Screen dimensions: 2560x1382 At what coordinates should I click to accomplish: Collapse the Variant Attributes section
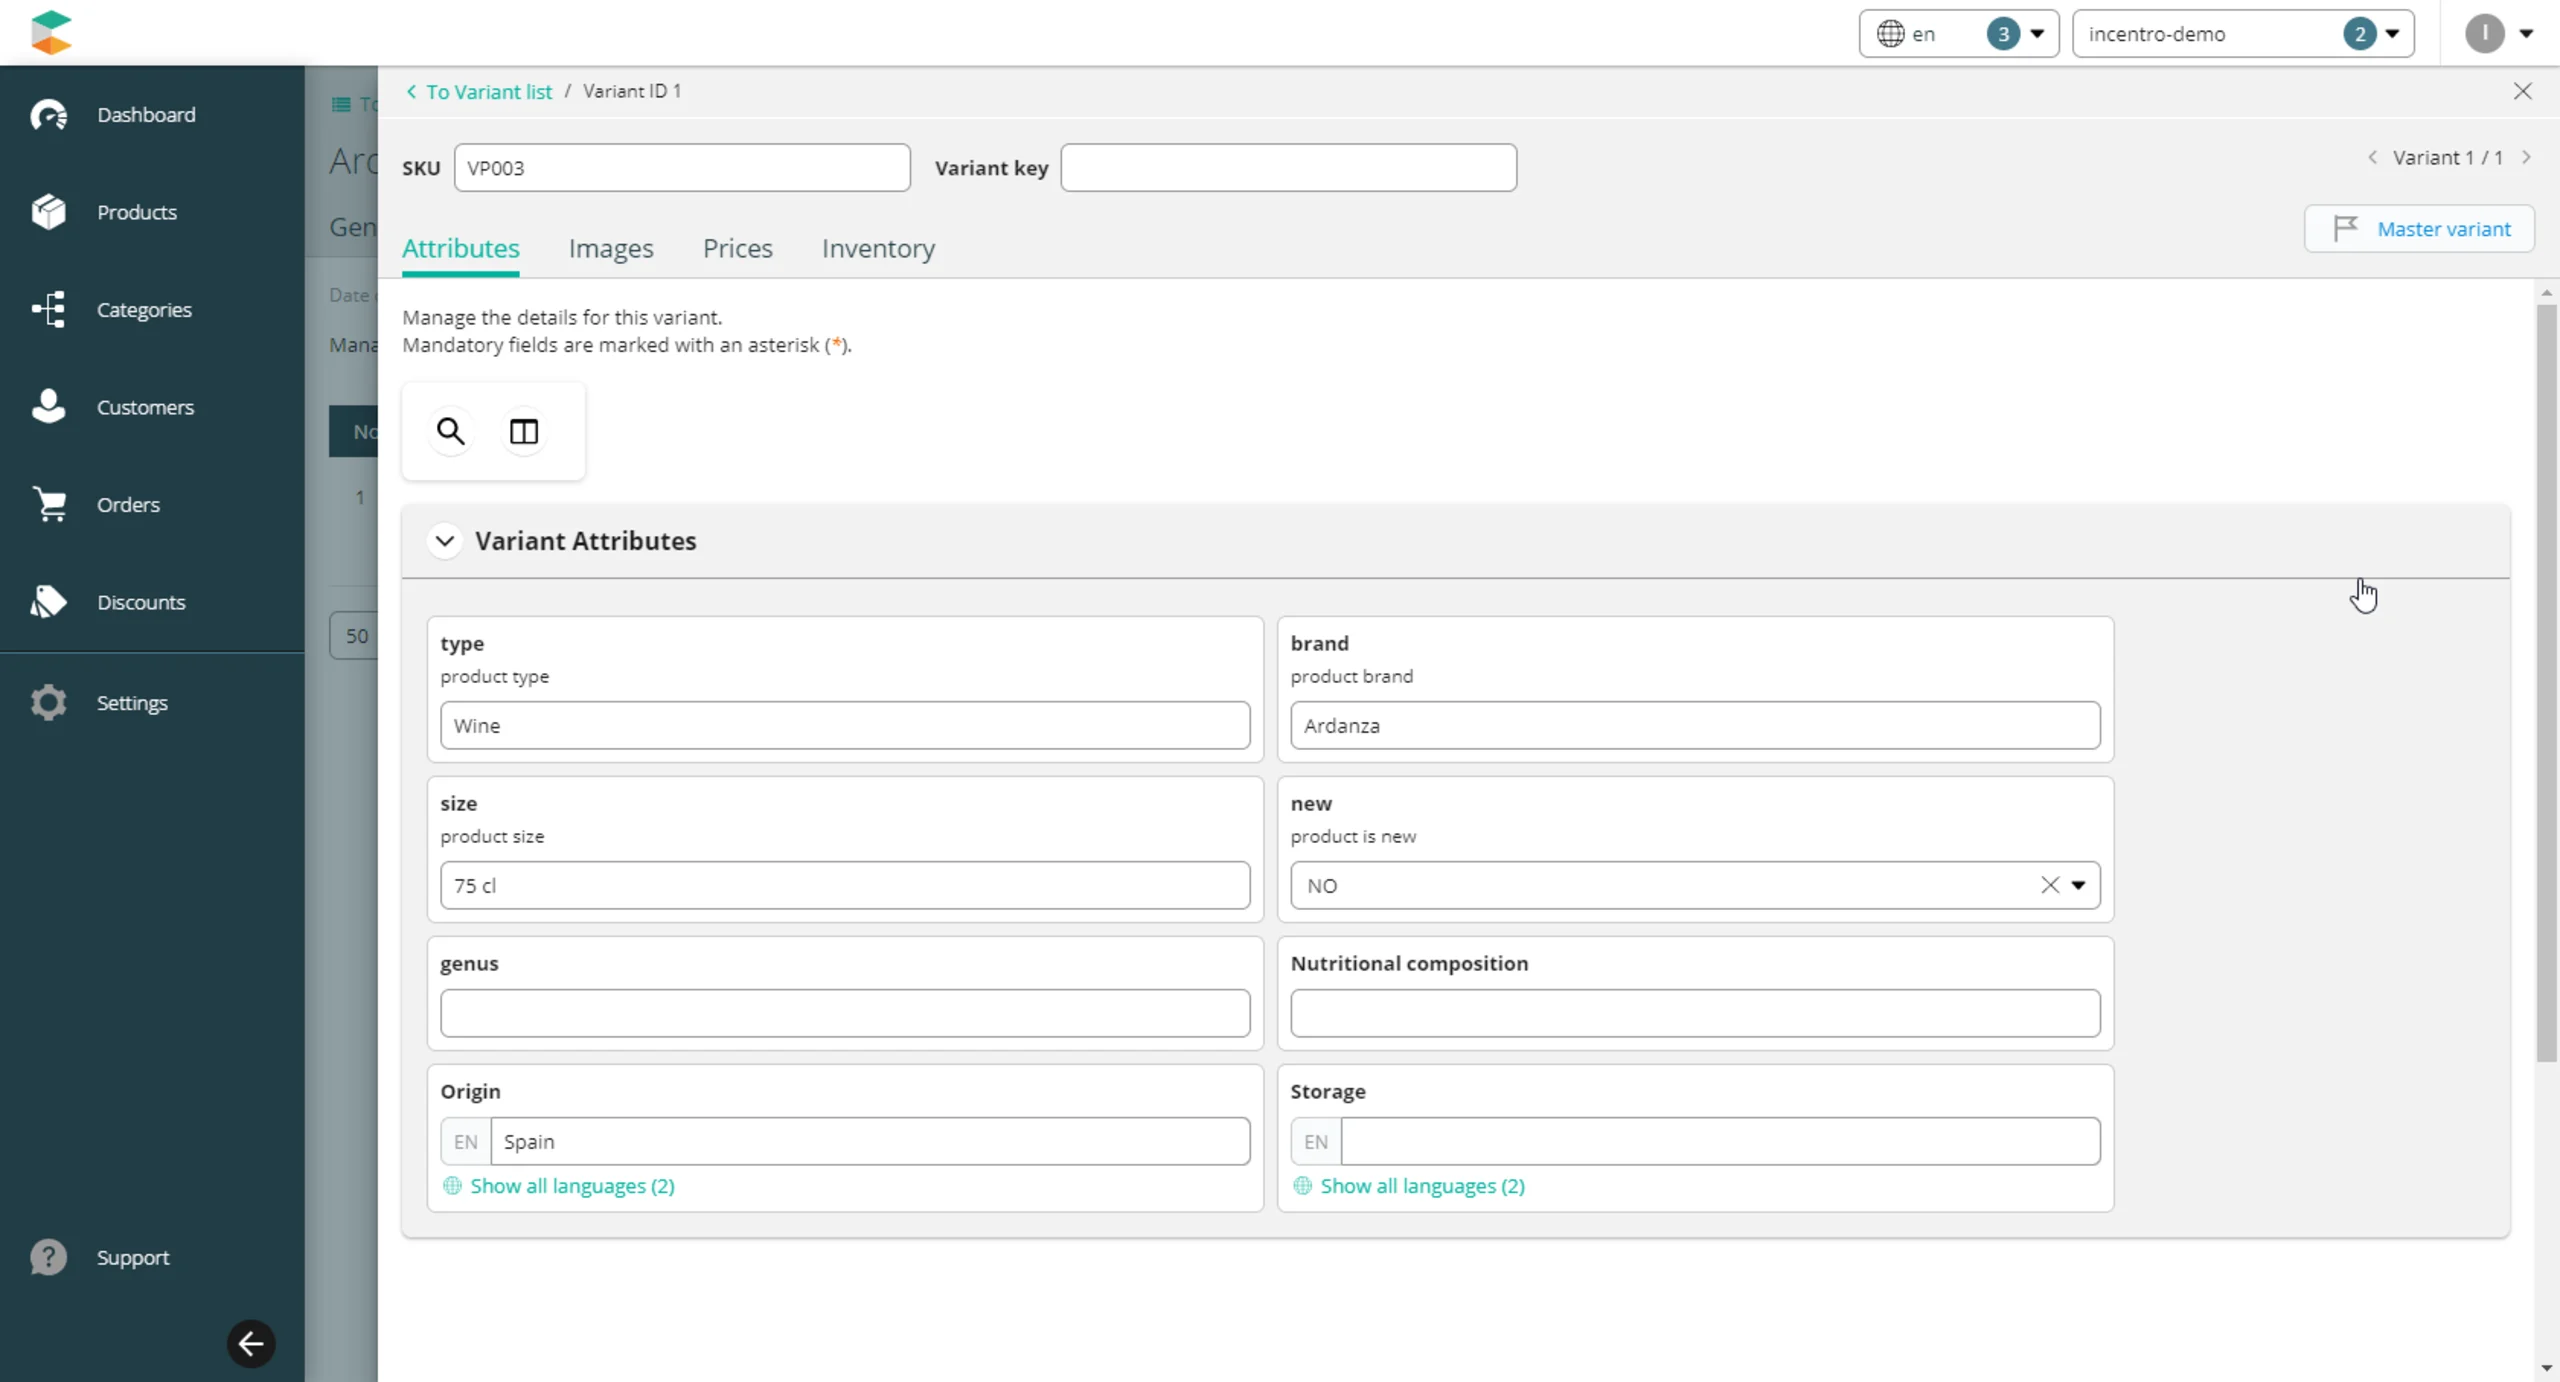pyautogui.click(x=445, y=541)
